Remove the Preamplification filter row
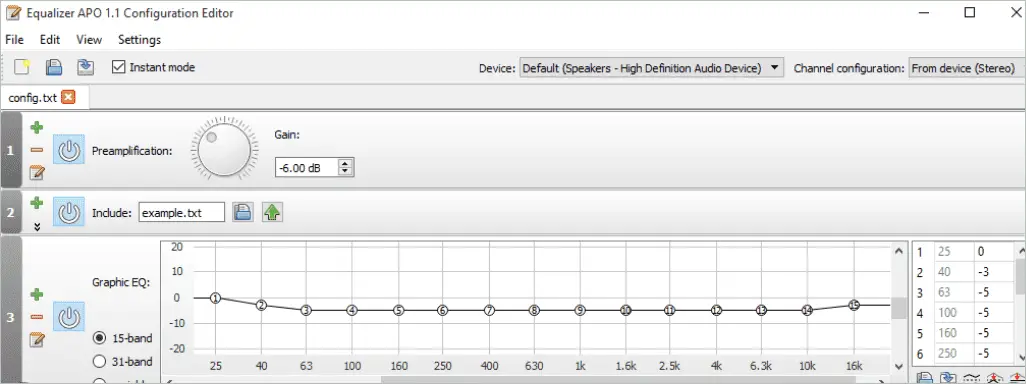1026x384 pixels. click(37, 150)
